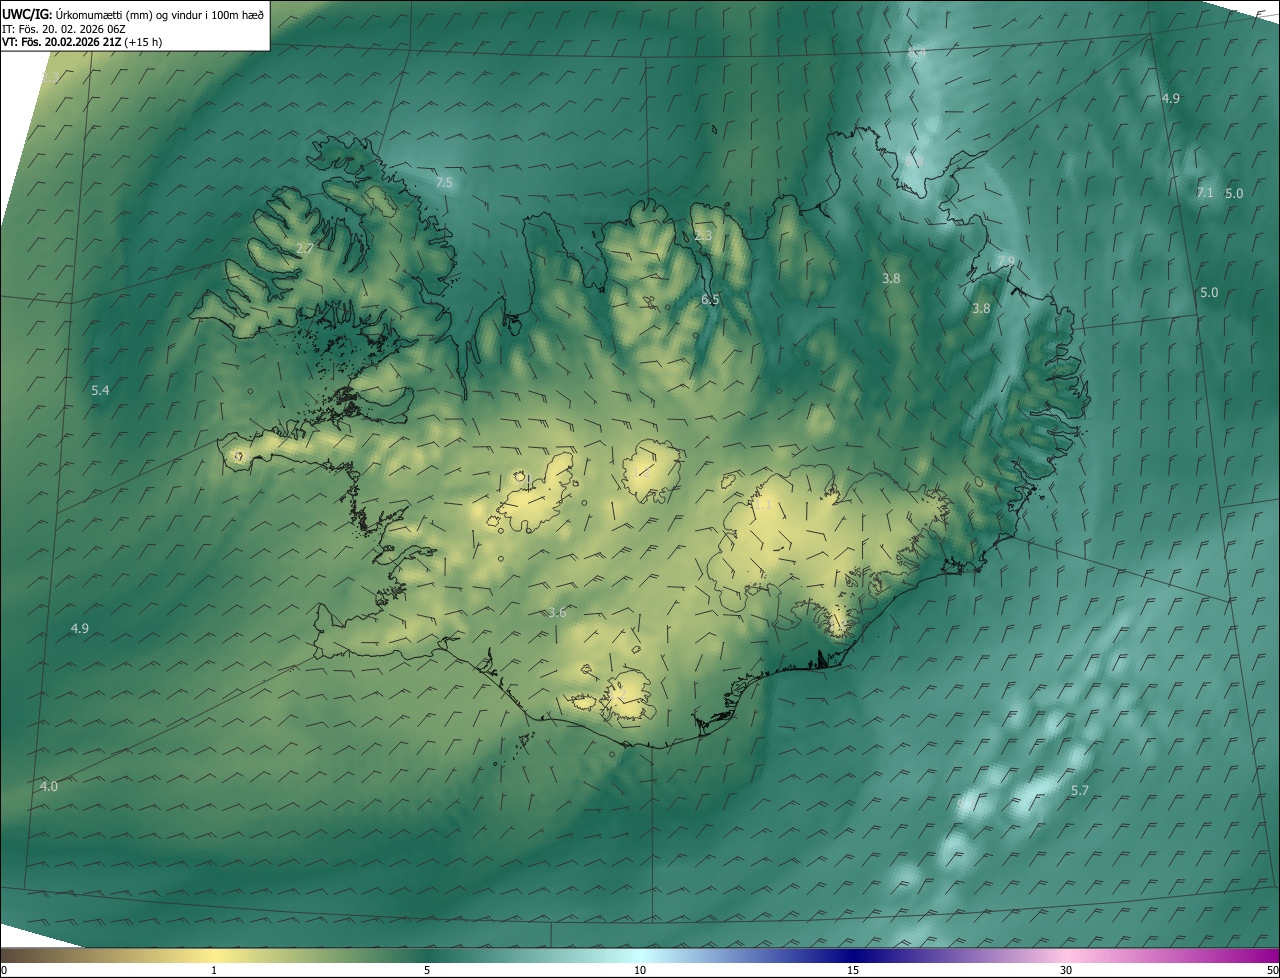Screen dimensions: 1280x978
Task: Click the 2.3 value label on the map
Action: pos(703,236)
